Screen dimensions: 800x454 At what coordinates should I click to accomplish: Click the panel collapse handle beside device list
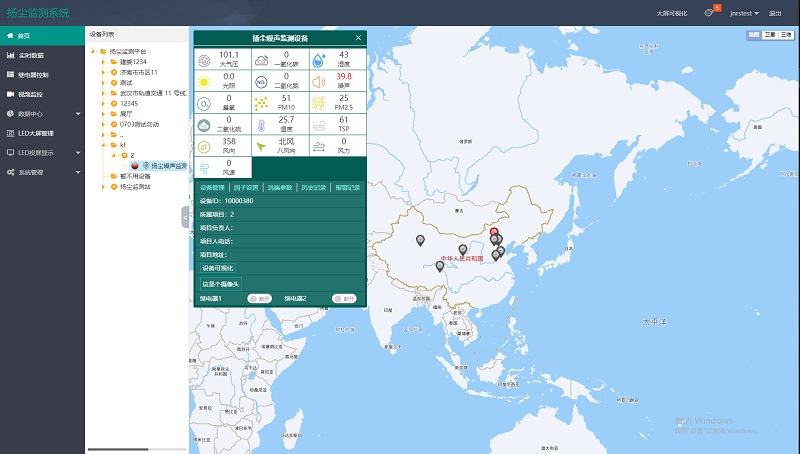[x=185, y=217]
